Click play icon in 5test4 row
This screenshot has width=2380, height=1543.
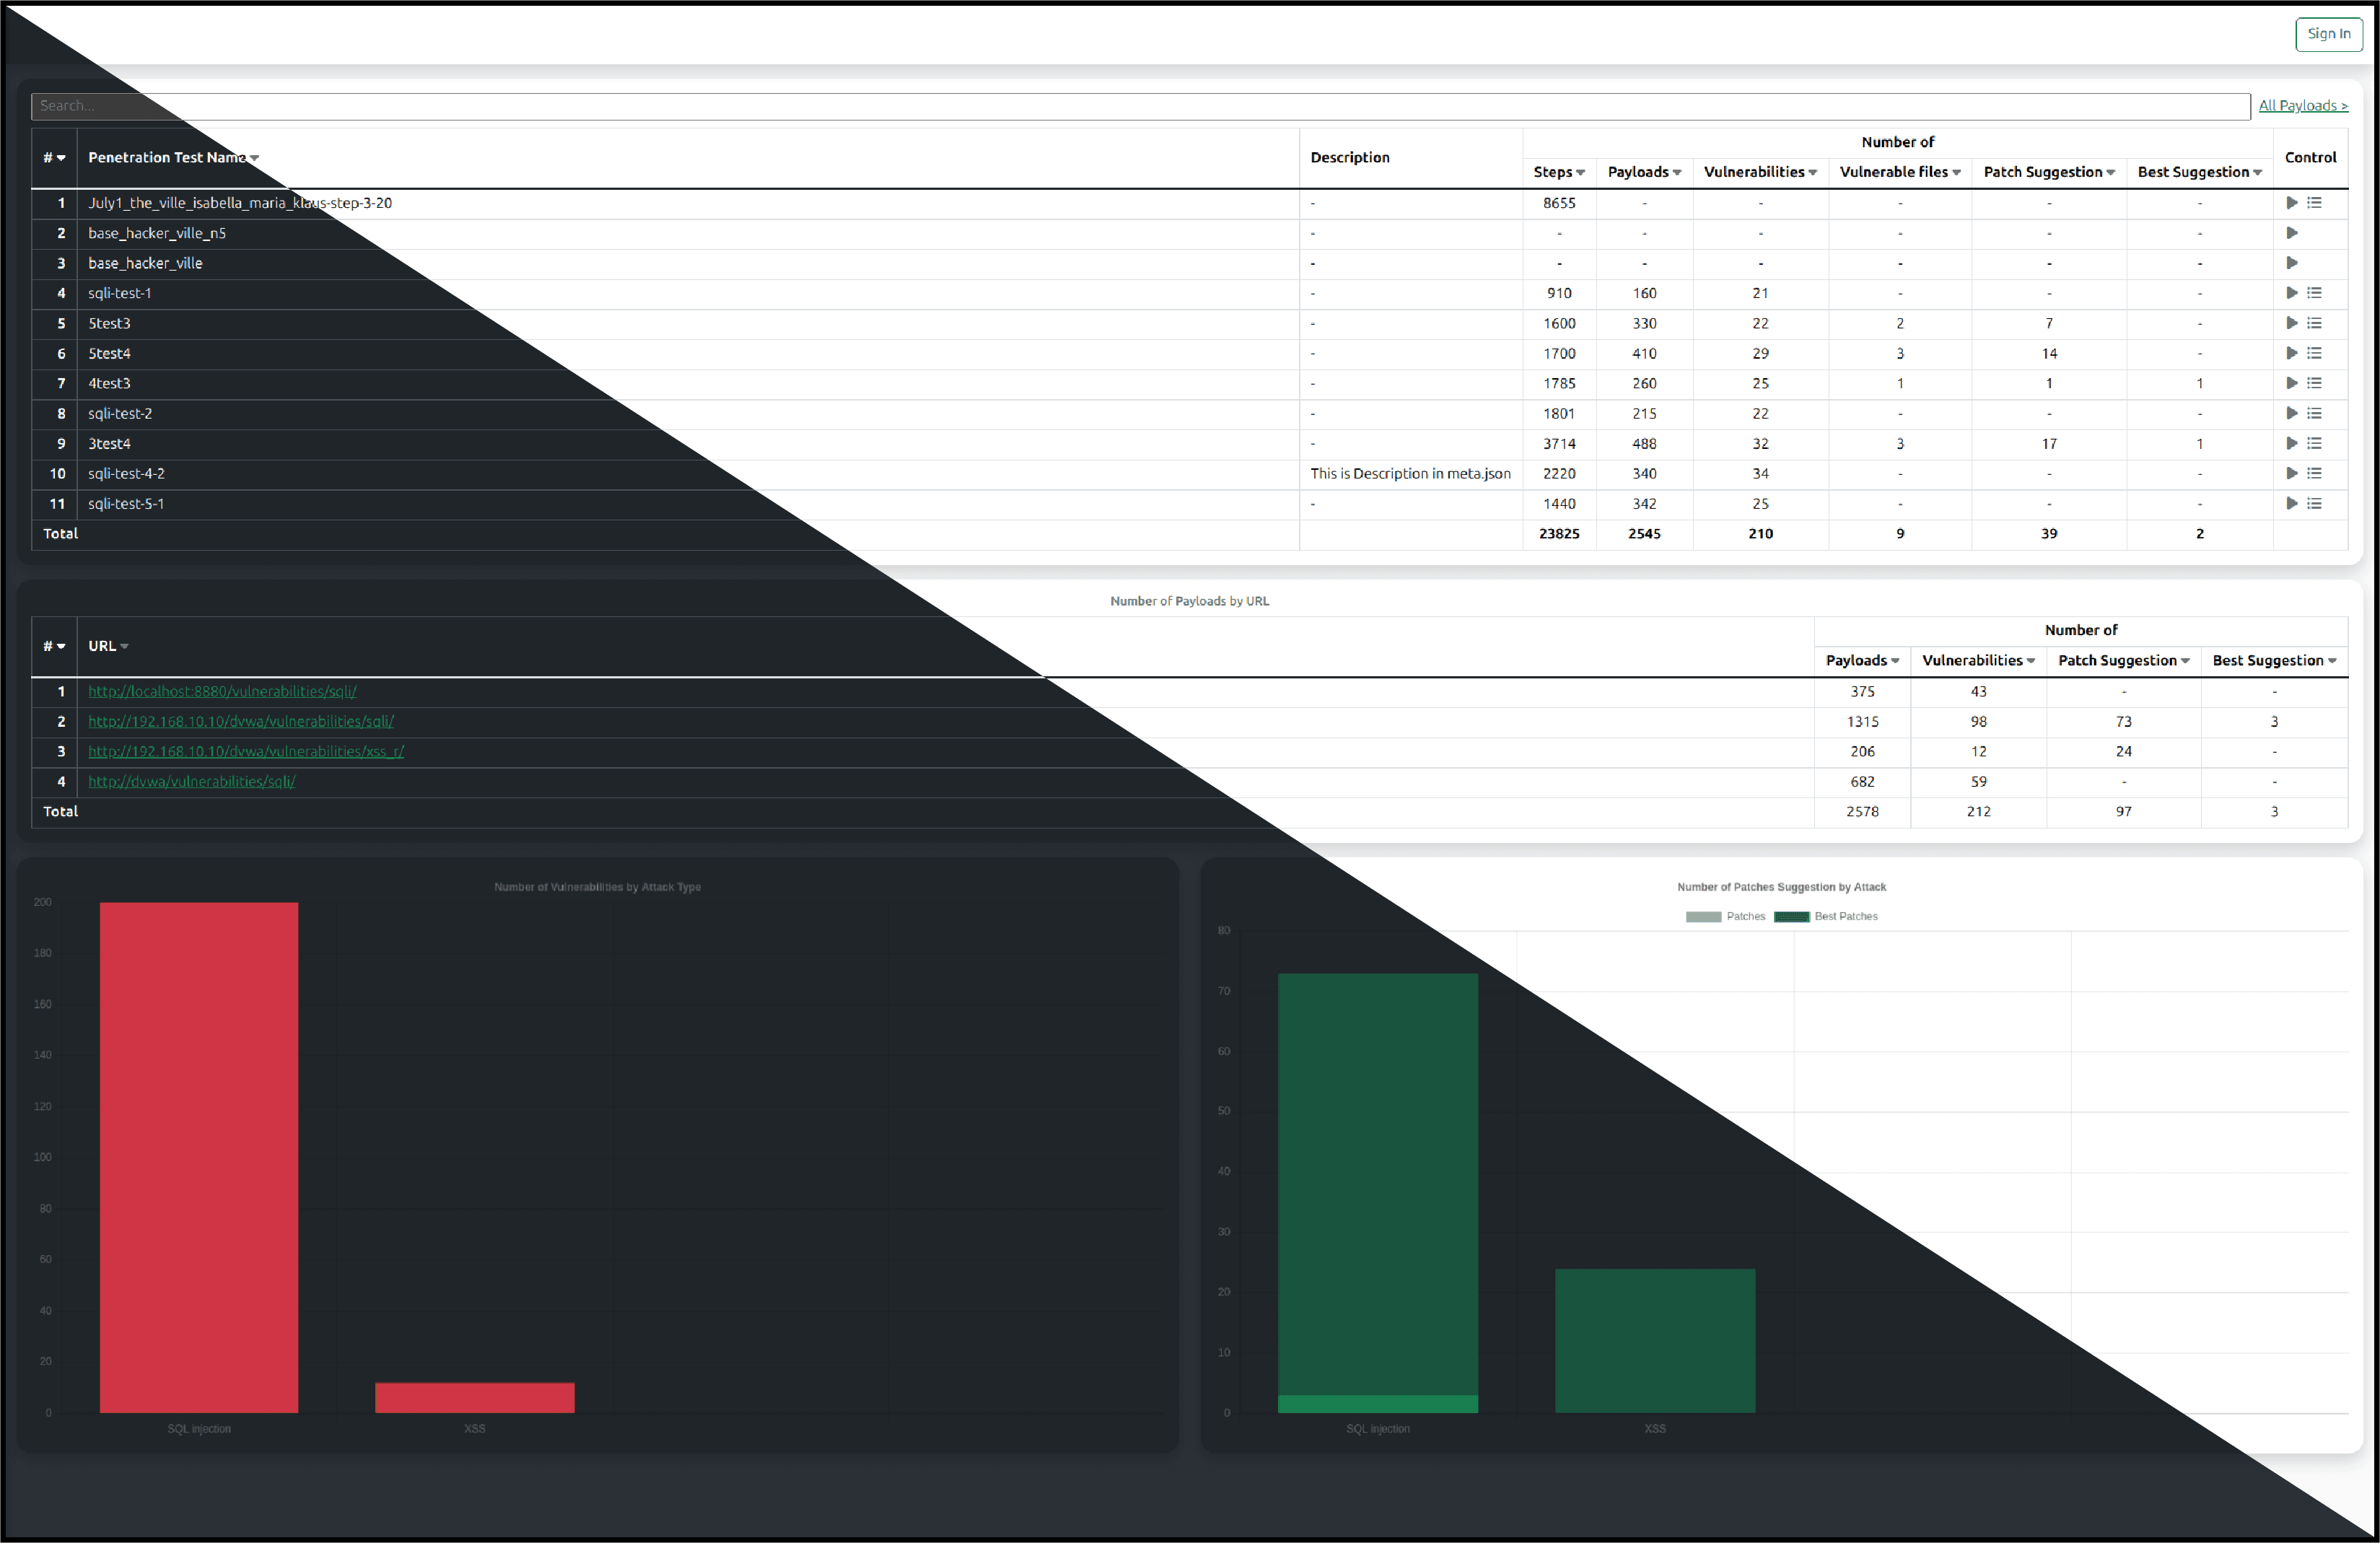click(x=2291, y=353)
